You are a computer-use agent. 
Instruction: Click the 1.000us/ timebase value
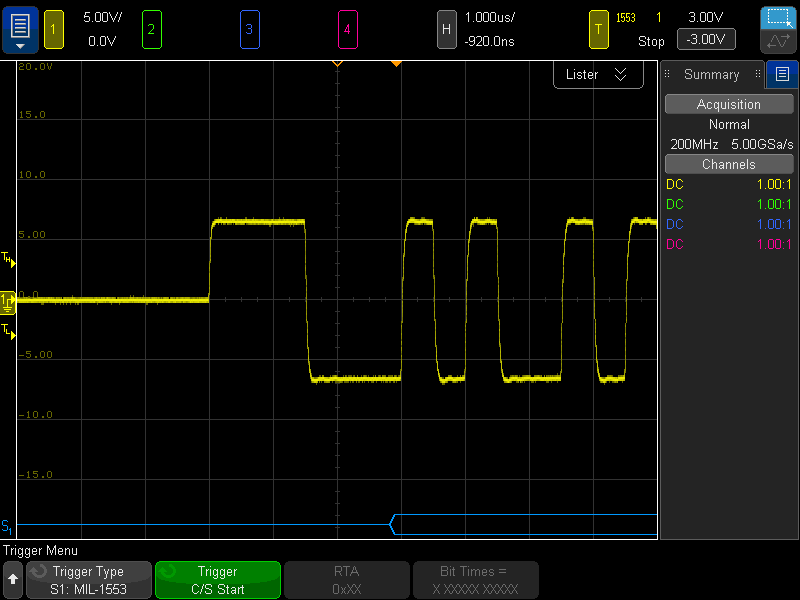point(490,17)
